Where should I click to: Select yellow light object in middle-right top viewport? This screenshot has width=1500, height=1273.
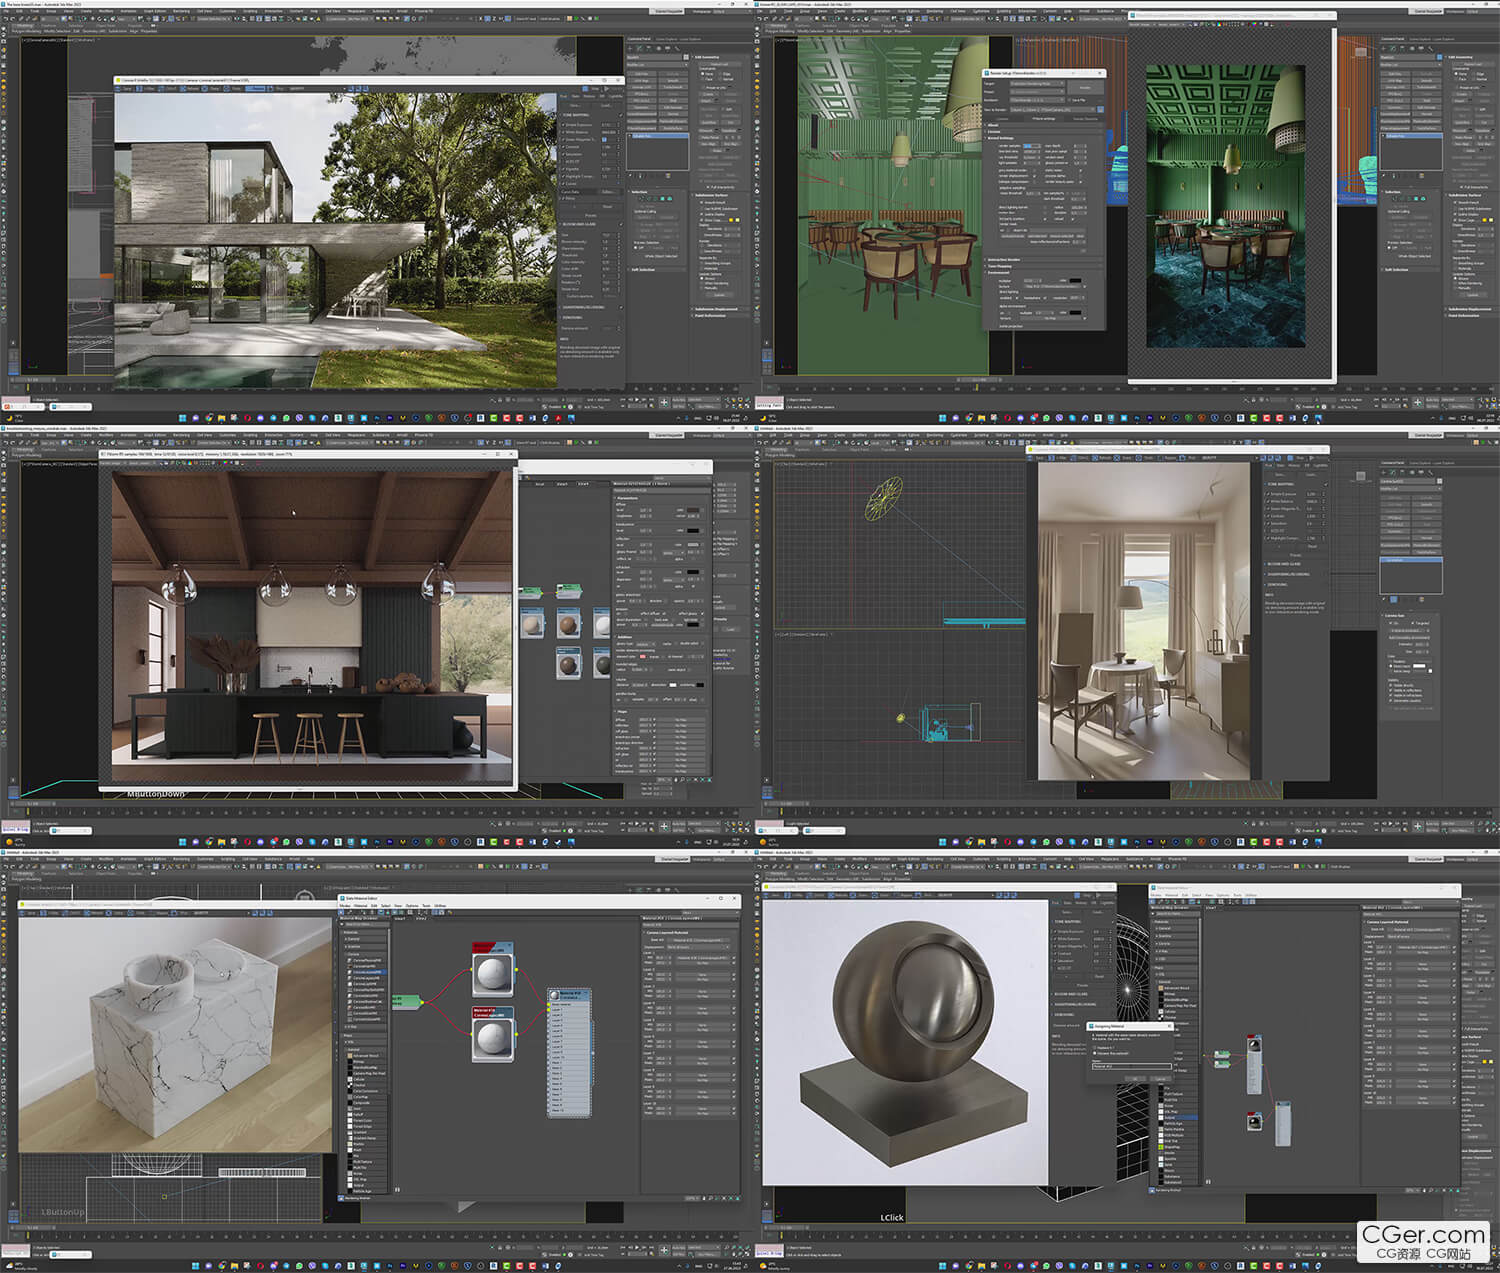884,498
